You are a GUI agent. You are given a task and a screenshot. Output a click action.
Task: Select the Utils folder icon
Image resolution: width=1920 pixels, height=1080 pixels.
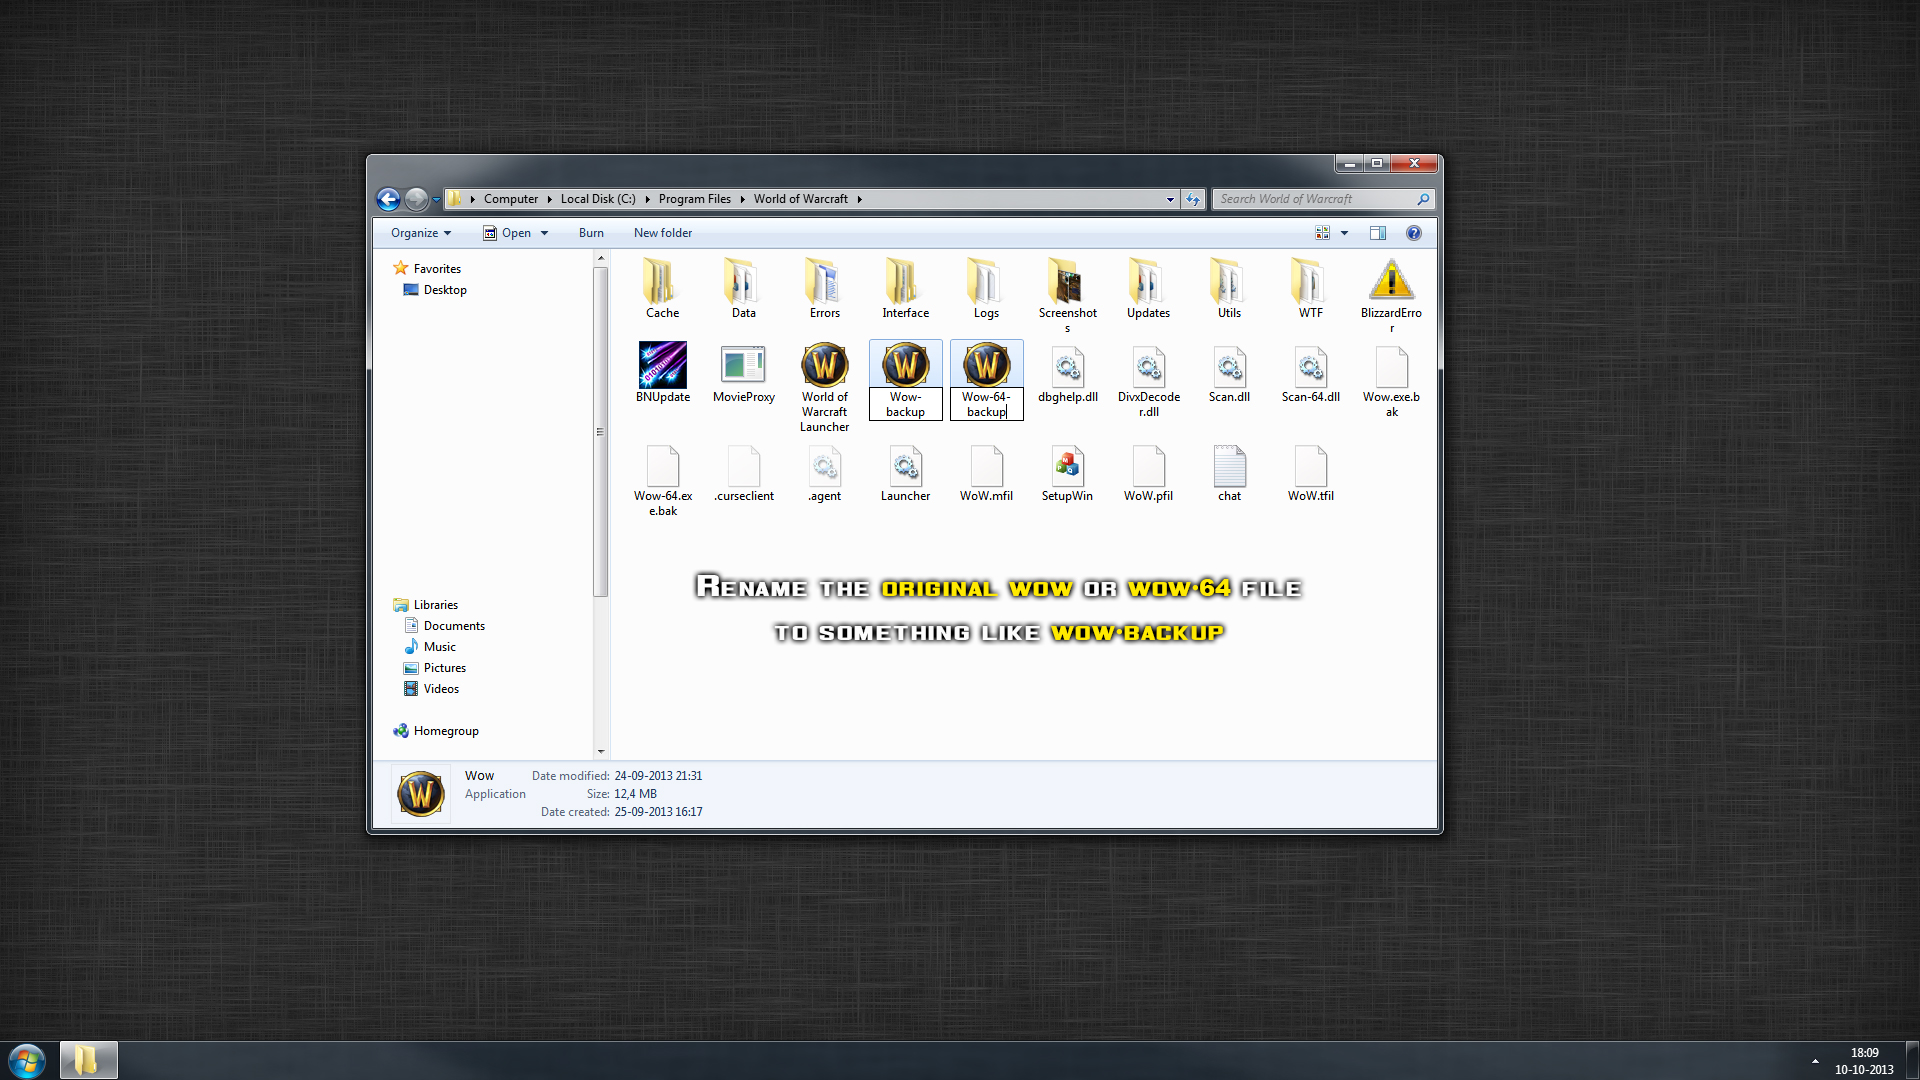pyautogui.click(x=1229, y=281)
